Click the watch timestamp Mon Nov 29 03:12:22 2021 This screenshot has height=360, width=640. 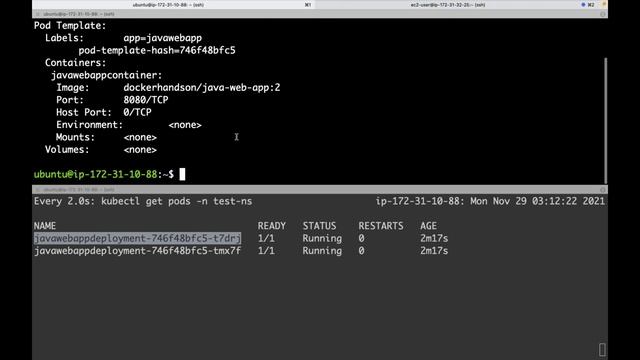tap(538, 201)
